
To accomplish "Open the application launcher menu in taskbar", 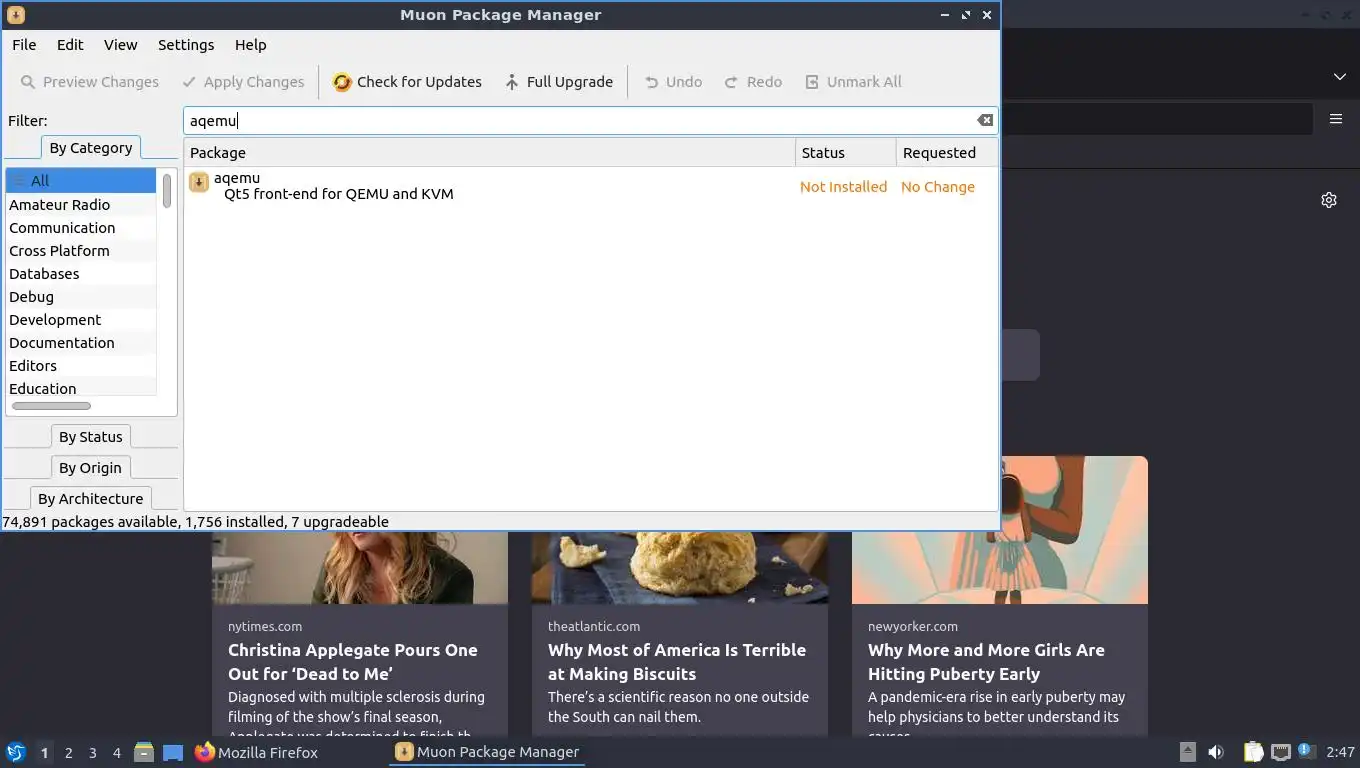I will tap(16, 752).
